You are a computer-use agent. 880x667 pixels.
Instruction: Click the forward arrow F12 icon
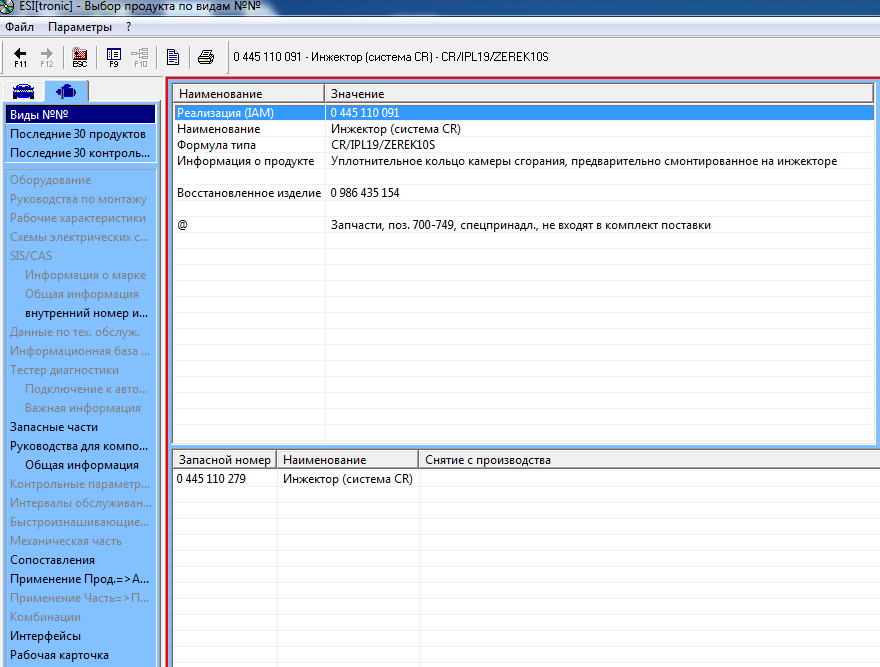point(46,56)
